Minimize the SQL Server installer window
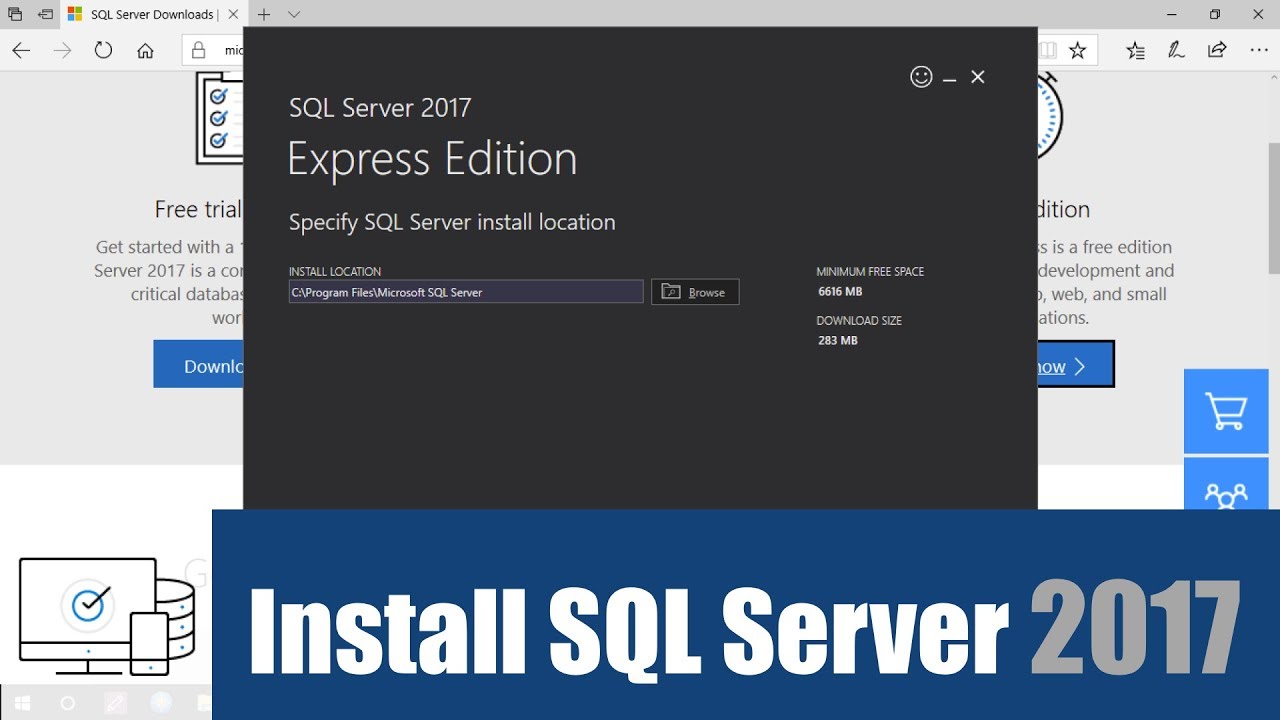1280x720 pixels. click(x=950, y=78)
